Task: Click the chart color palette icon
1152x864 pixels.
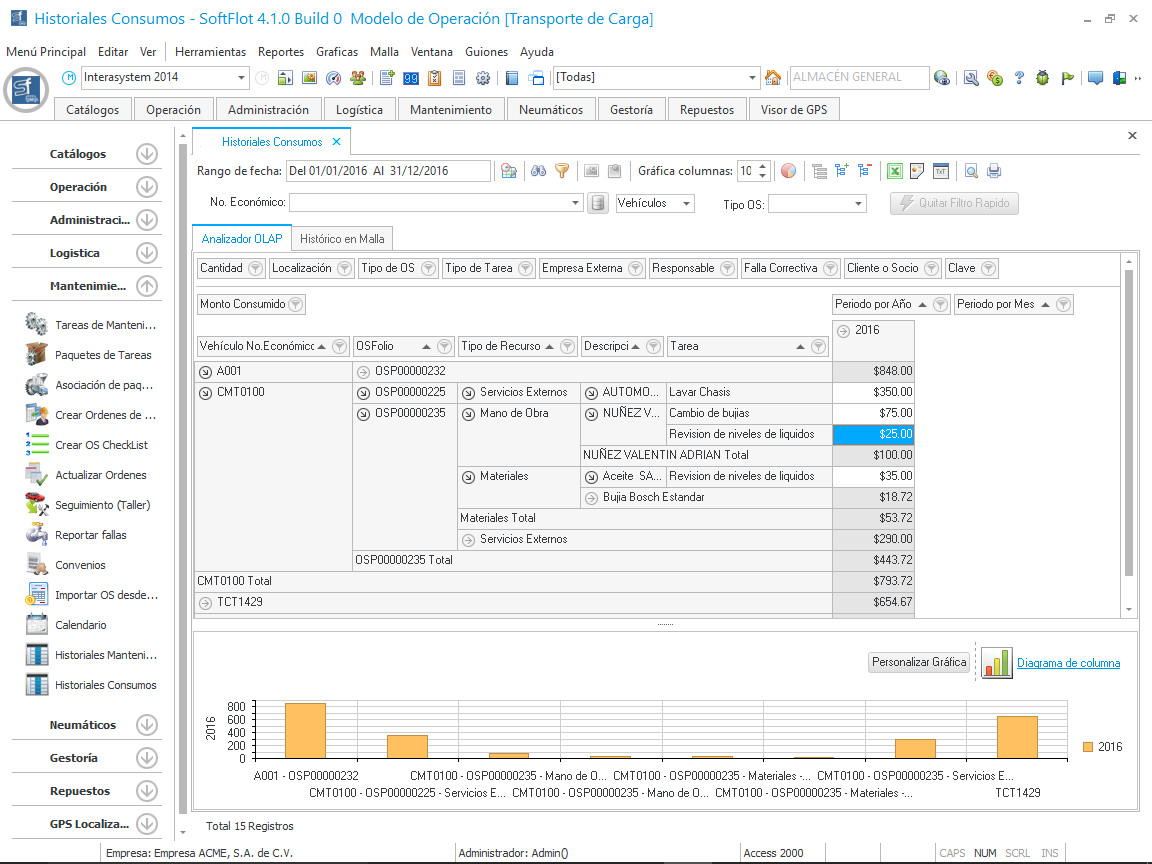Action: click(x=789, y=171)
